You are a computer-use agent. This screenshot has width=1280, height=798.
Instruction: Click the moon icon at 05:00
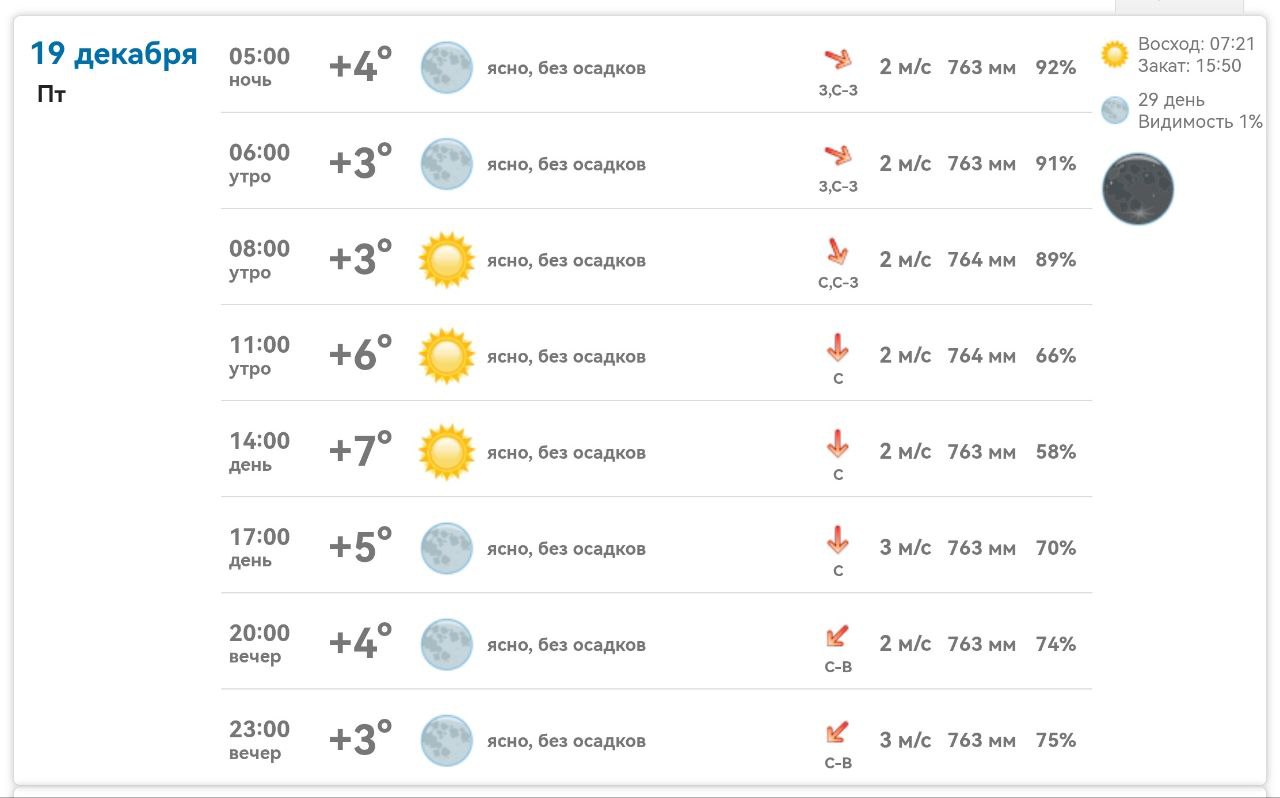click(x=446, y=68)
